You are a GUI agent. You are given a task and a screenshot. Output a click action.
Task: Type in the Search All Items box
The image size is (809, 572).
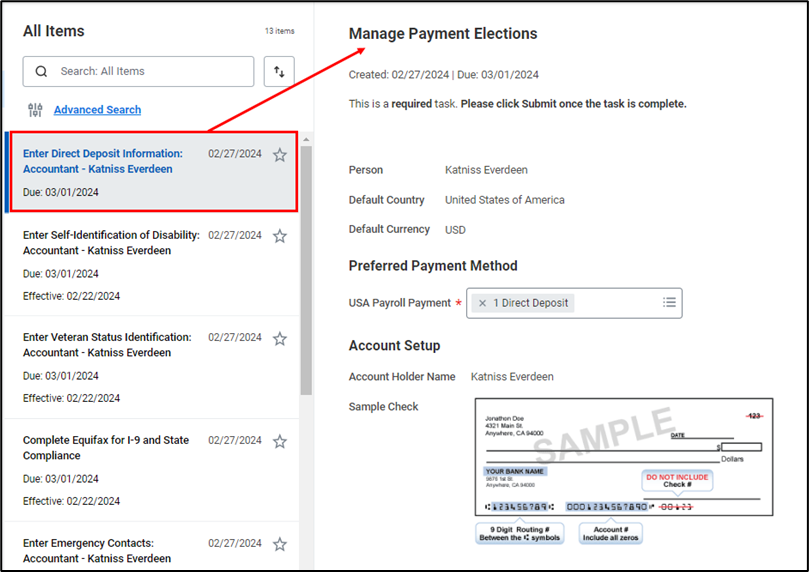point(150,72)
